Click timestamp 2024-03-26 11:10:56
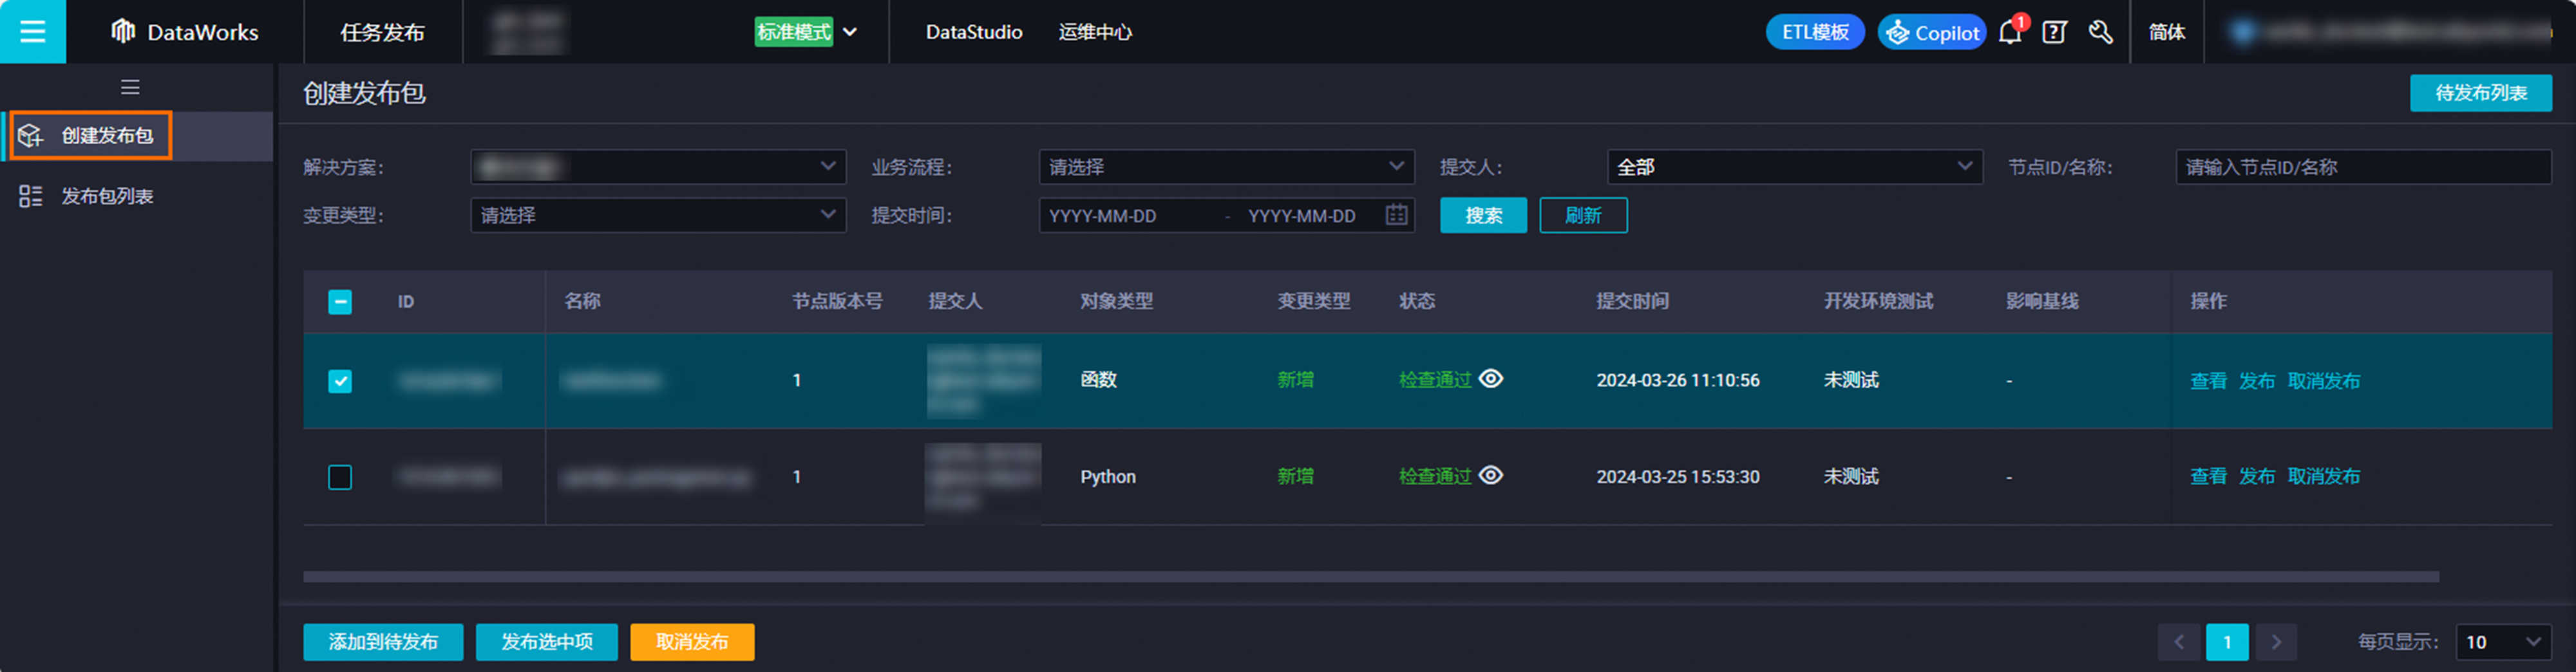This screenshot has height=672, width=2576. pyautogui.click(x=1678, y=380)
